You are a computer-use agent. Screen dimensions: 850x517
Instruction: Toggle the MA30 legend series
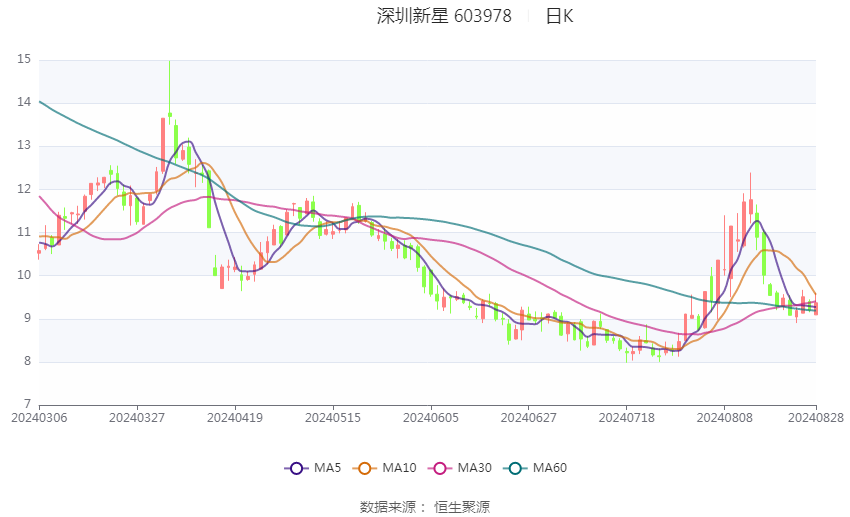pyautogui.click(x=460, y=468)
